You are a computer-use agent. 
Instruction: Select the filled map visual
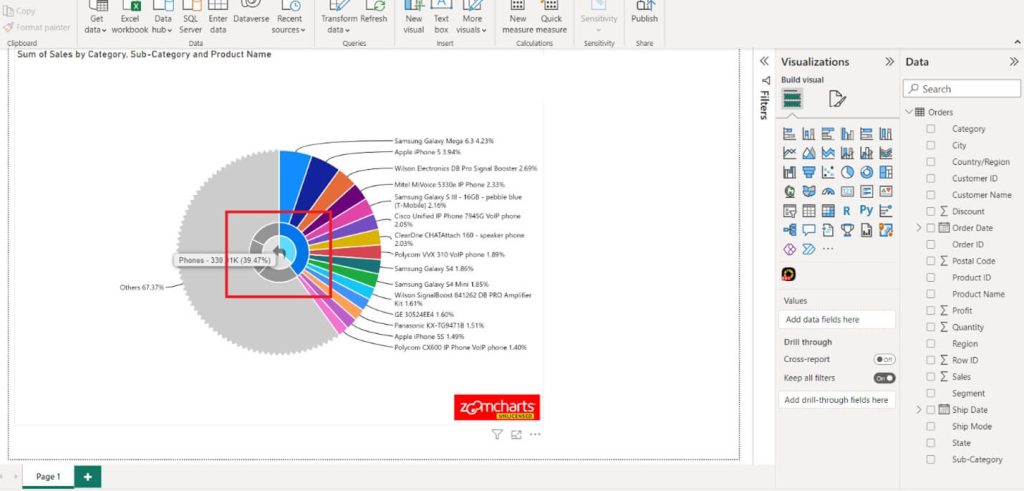808,191
